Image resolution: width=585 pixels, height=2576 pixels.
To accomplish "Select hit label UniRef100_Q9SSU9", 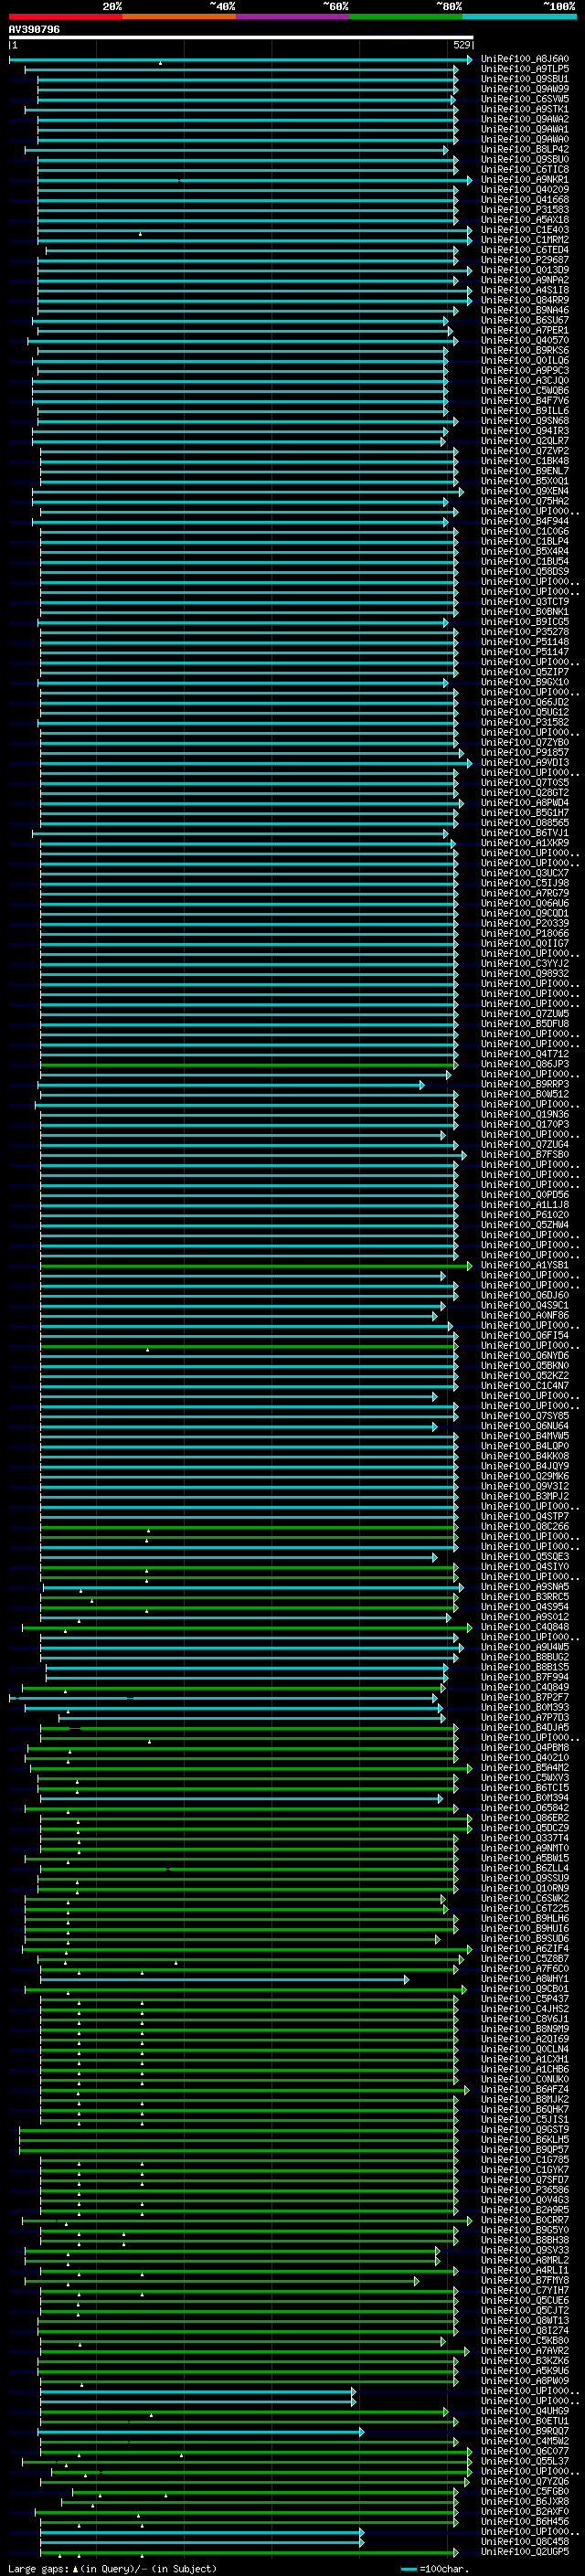I will point(525,1879).
